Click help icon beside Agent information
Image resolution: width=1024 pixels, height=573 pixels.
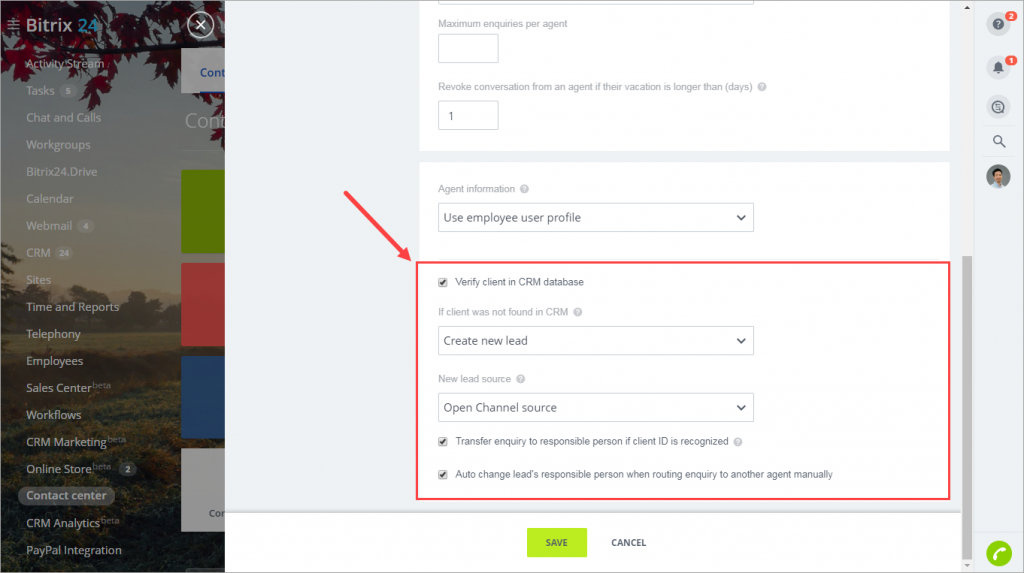pyautogui.click(x=524, y=189)
